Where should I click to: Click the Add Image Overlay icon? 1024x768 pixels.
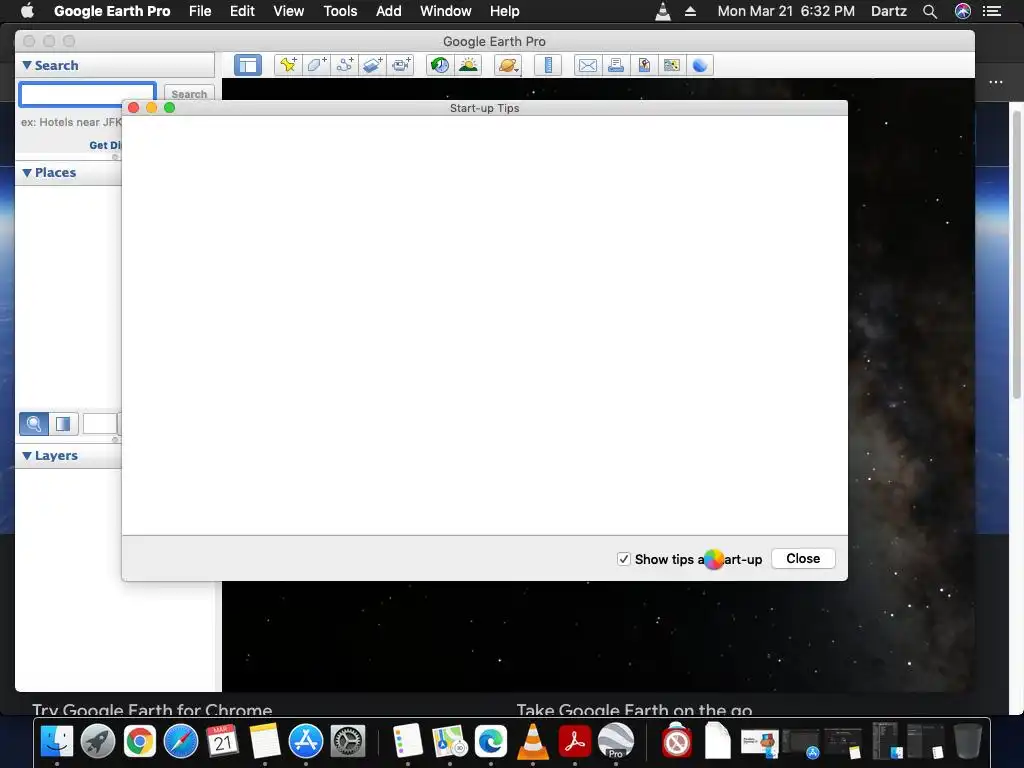coord(373,65)
